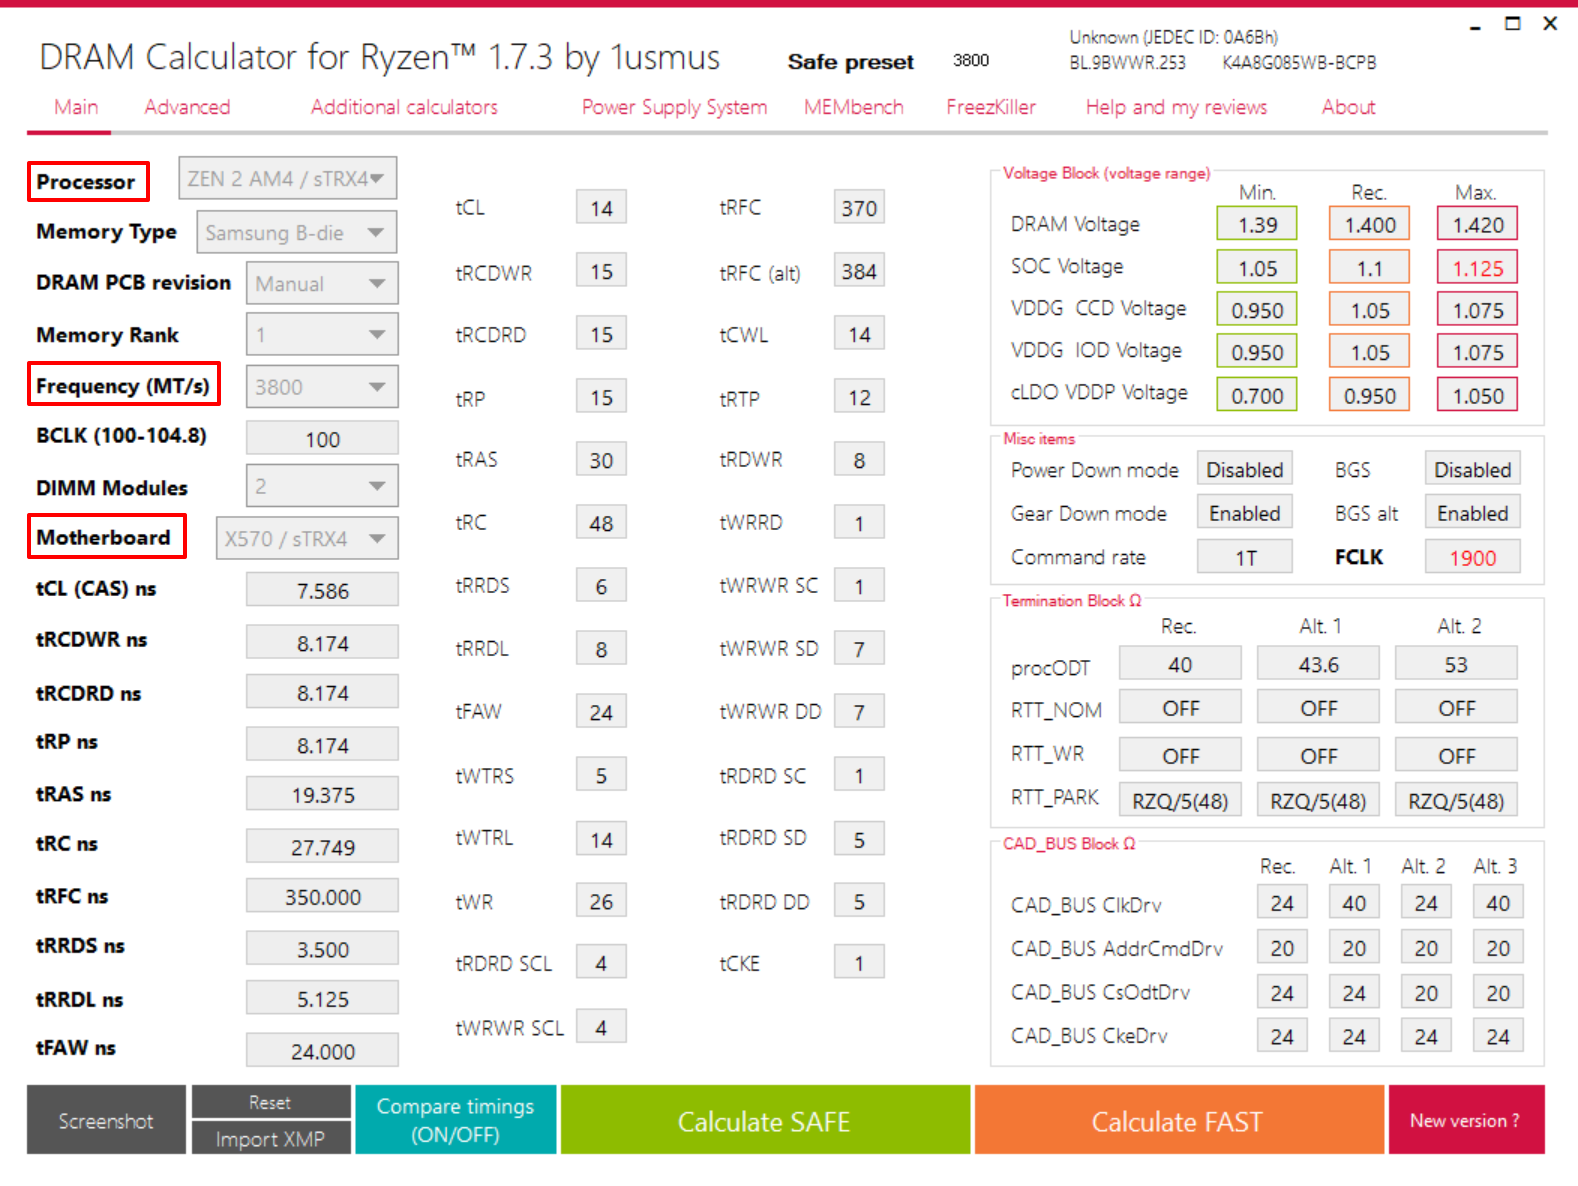Click procODT Alt. 1 value 43.6
This screenshot has width=1578, height=1186.
[1318, 664]
